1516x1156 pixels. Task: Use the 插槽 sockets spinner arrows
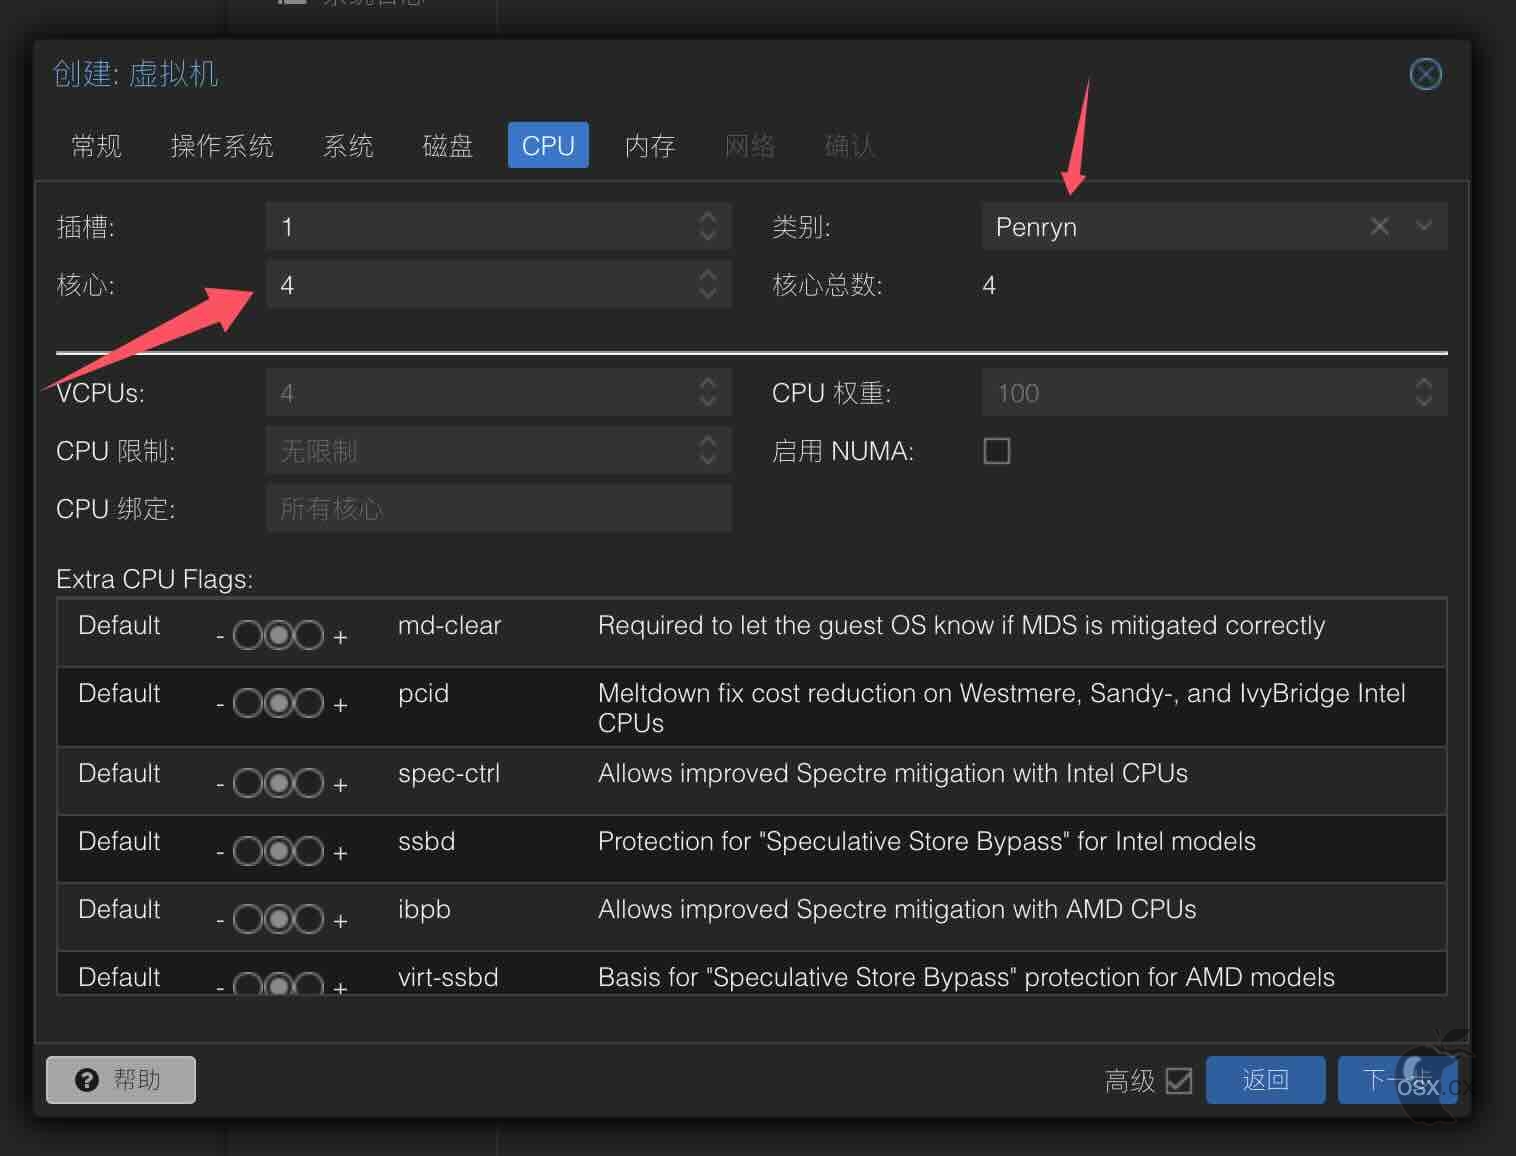point(708,227)
